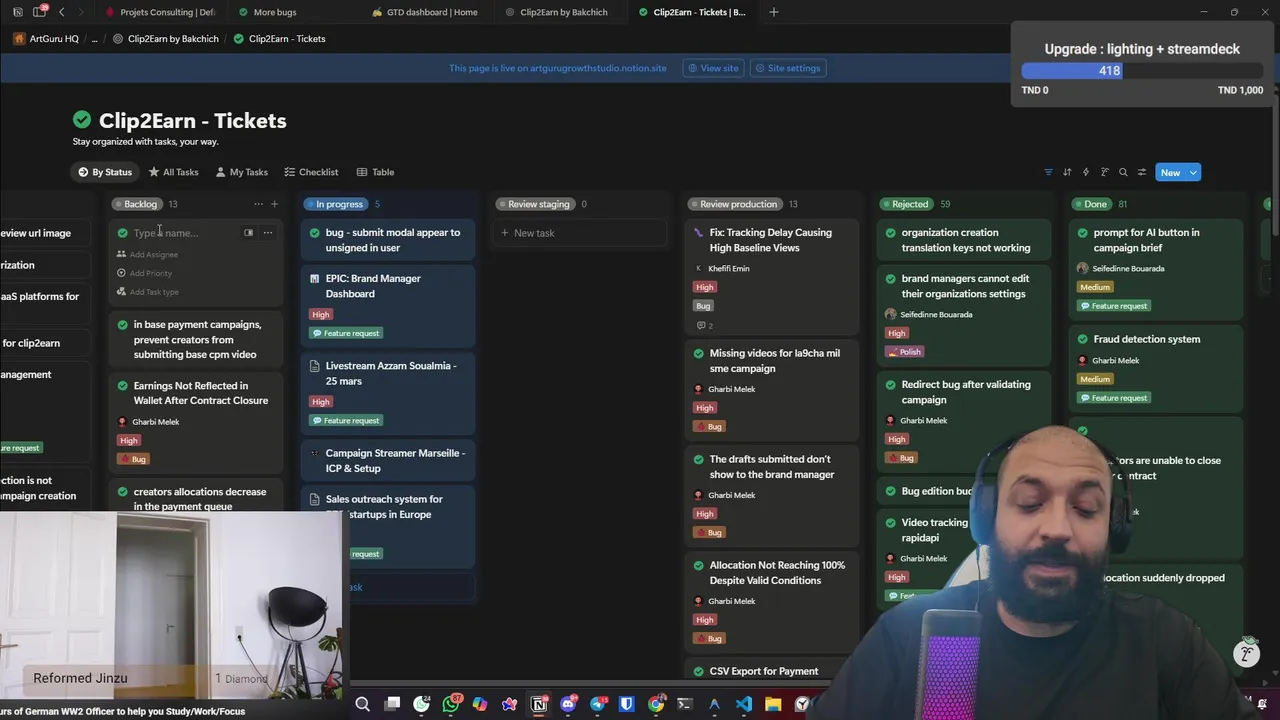The width and height of the screenshot is (1280, 720).
Task: Toggle checkbox on 'organization creation translation keys' card
Action: coord(891,233)
